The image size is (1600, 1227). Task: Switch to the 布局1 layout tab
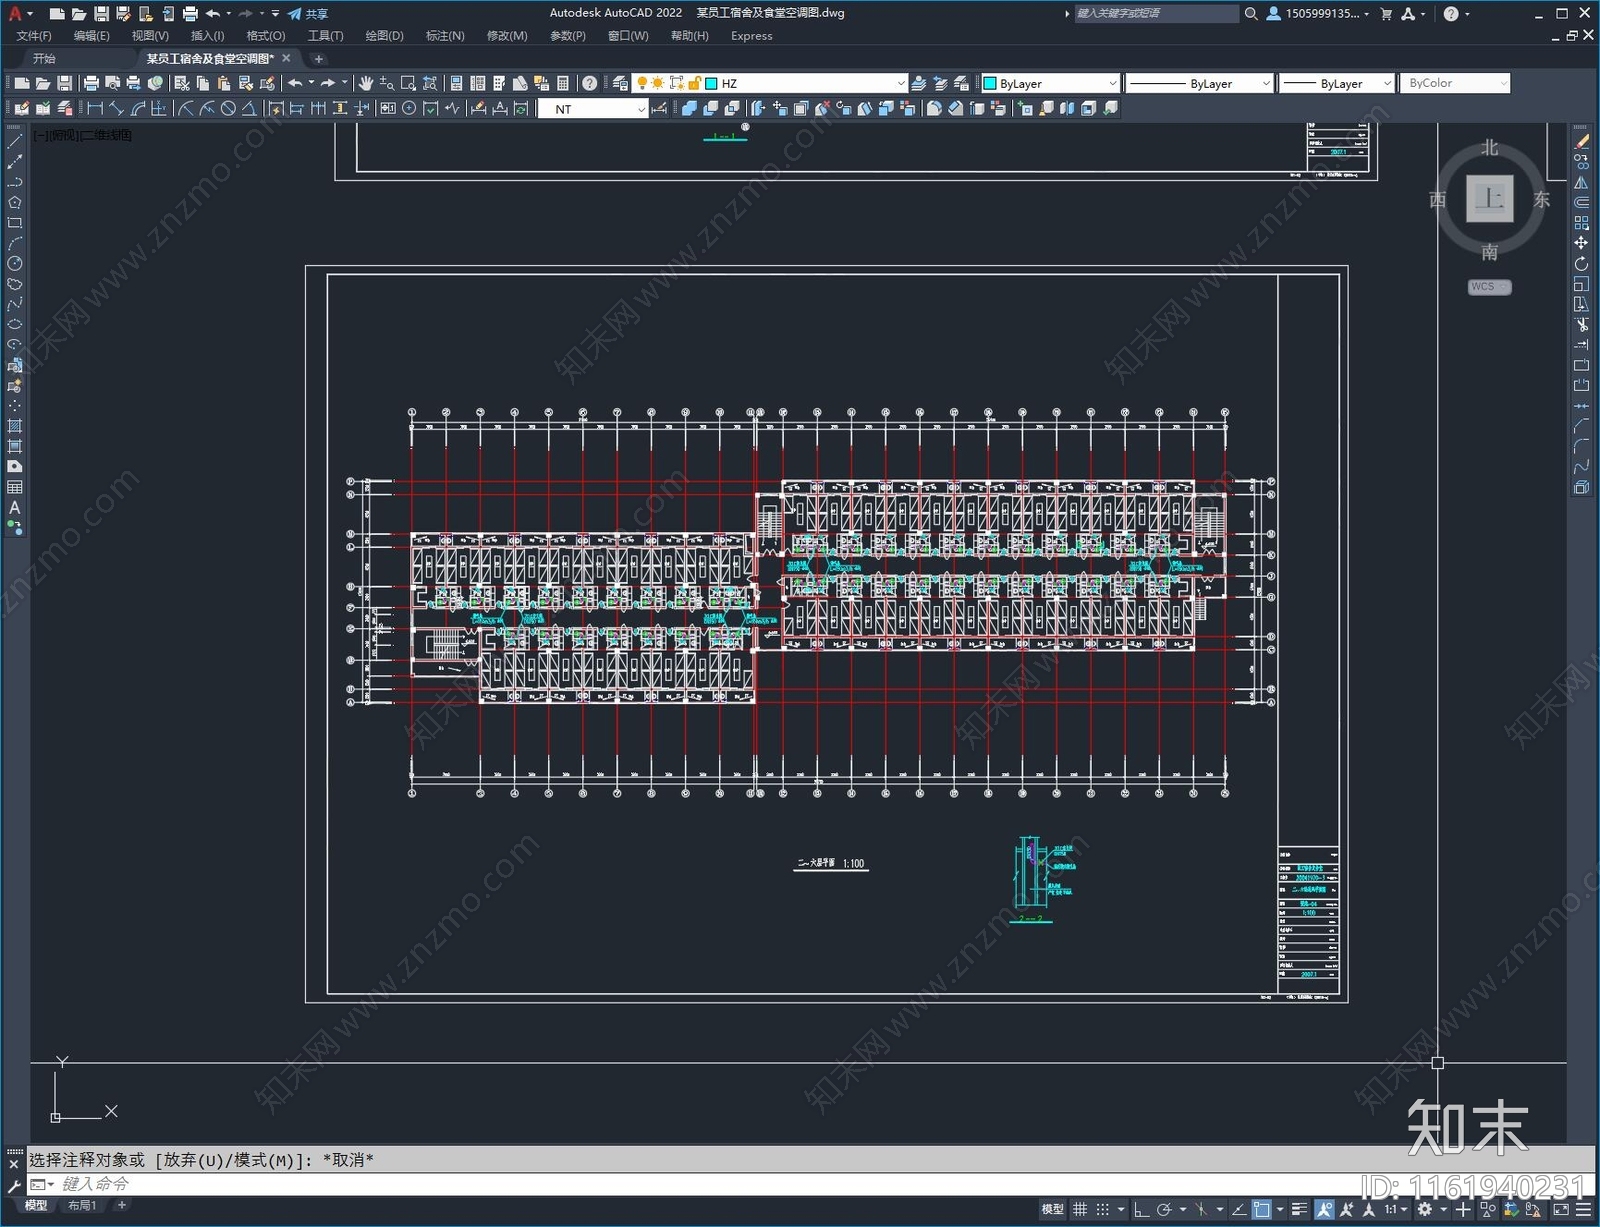[82, 1205]
